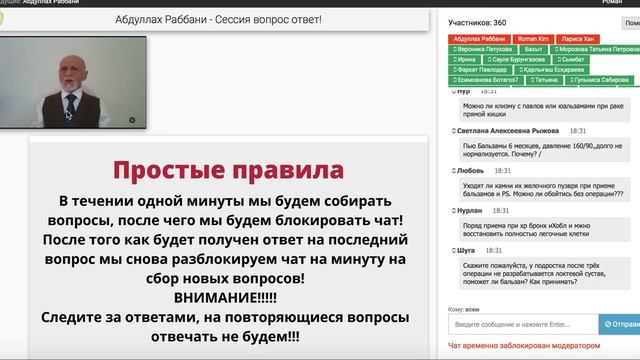This screenshot has height=360, width=640.
Task: Select participant tag Сымбат
Action: [x=571, y=60]
